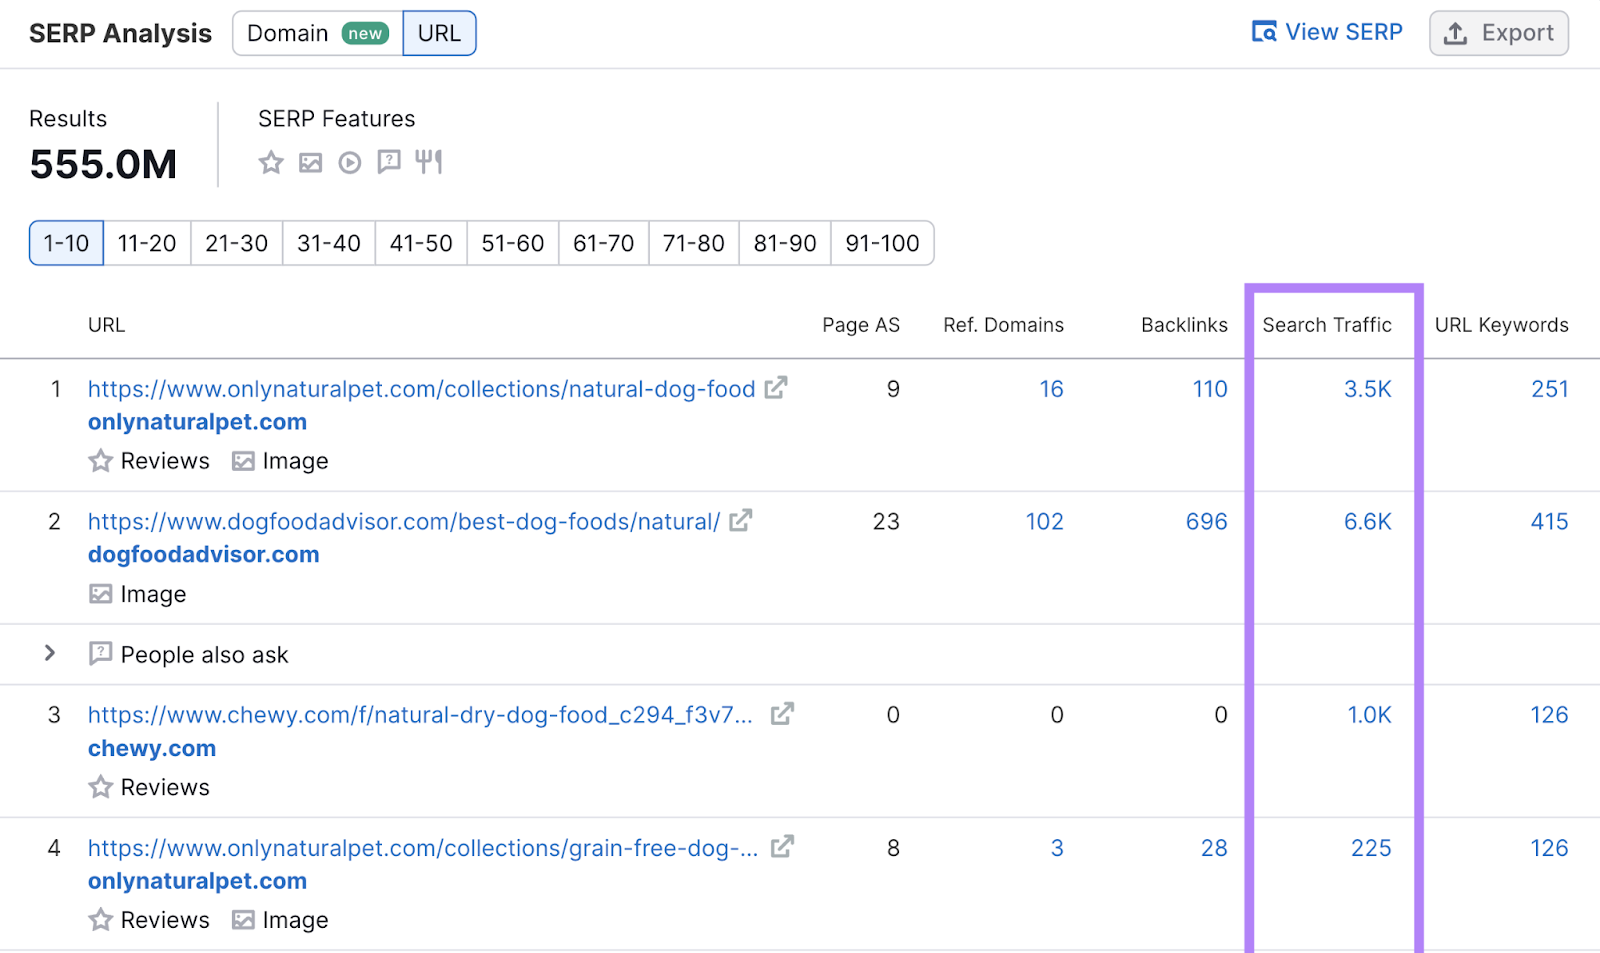Click the People also ask question icon row
This screenshot has width=1600, height=953.
click(x=100, y=654)
